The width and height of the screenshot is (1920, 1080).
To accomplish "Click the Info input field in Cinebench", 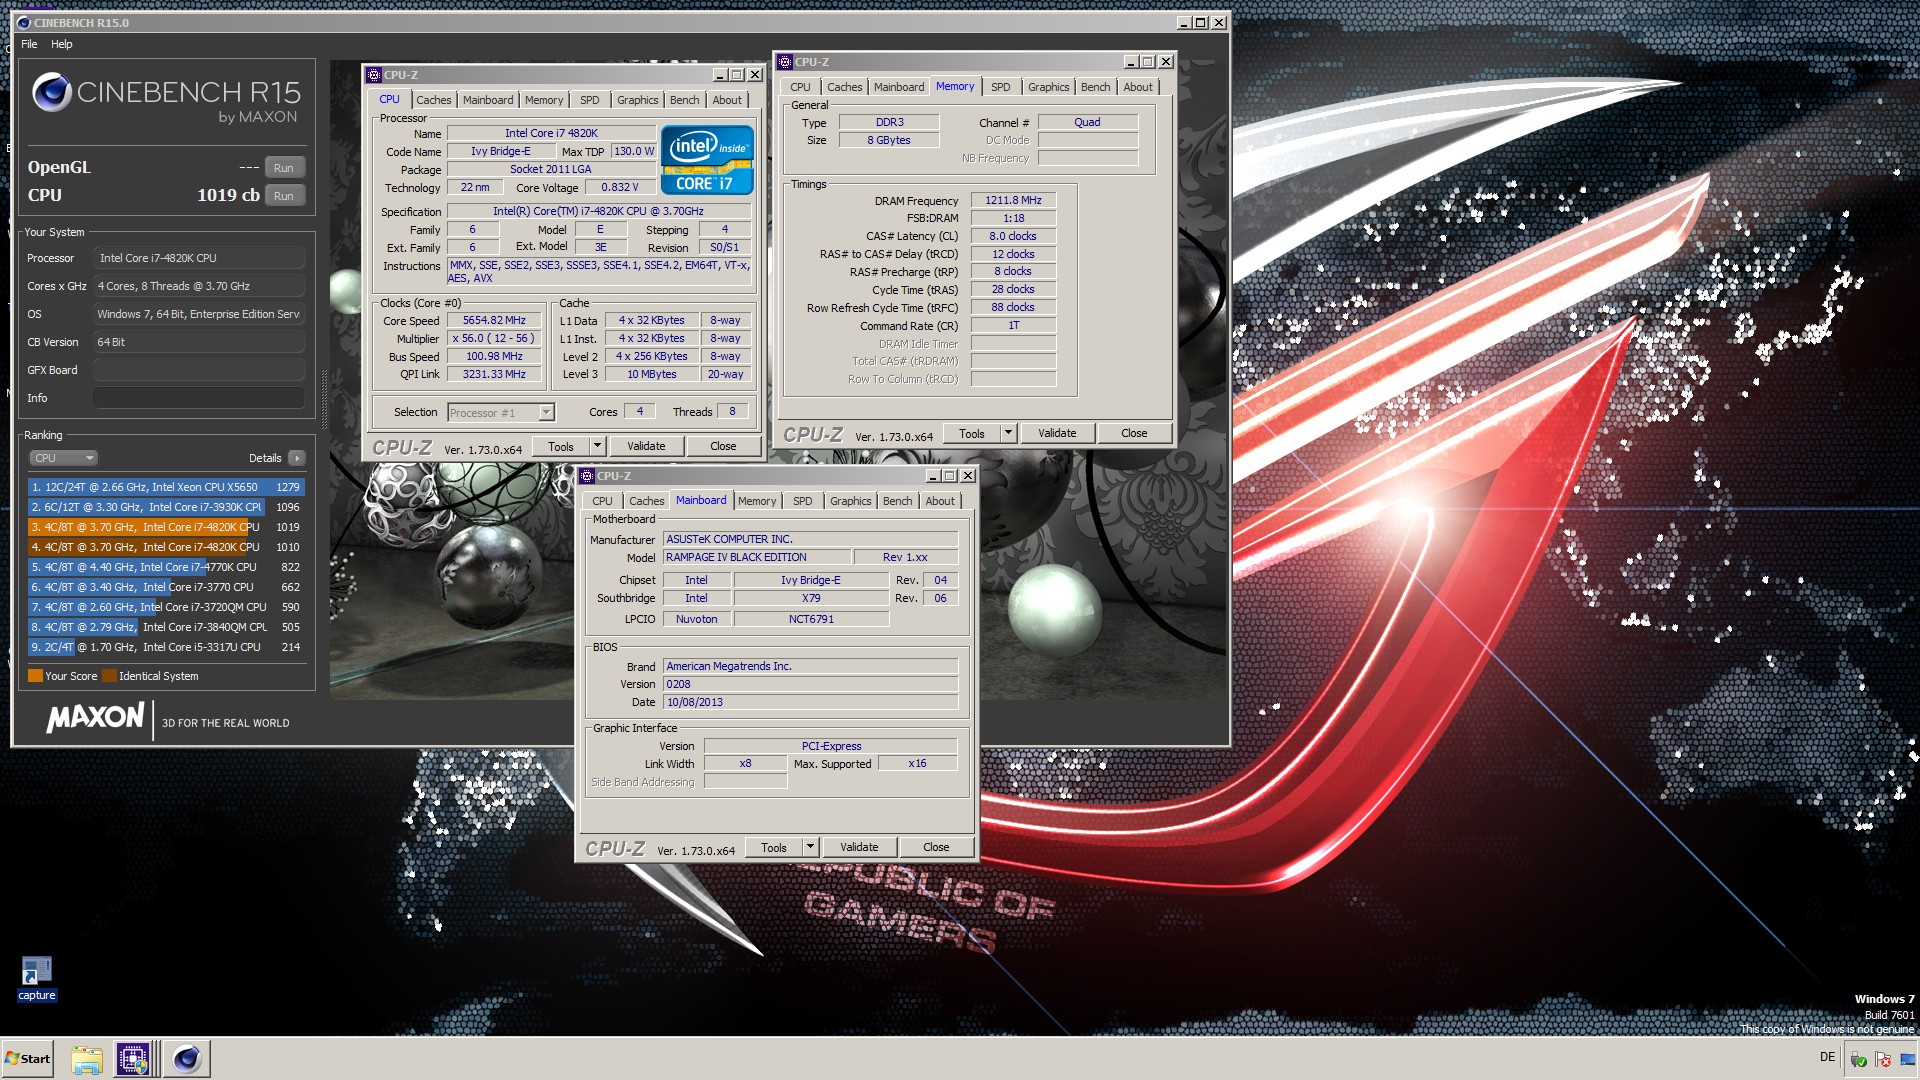I will [x=199, y=398].
